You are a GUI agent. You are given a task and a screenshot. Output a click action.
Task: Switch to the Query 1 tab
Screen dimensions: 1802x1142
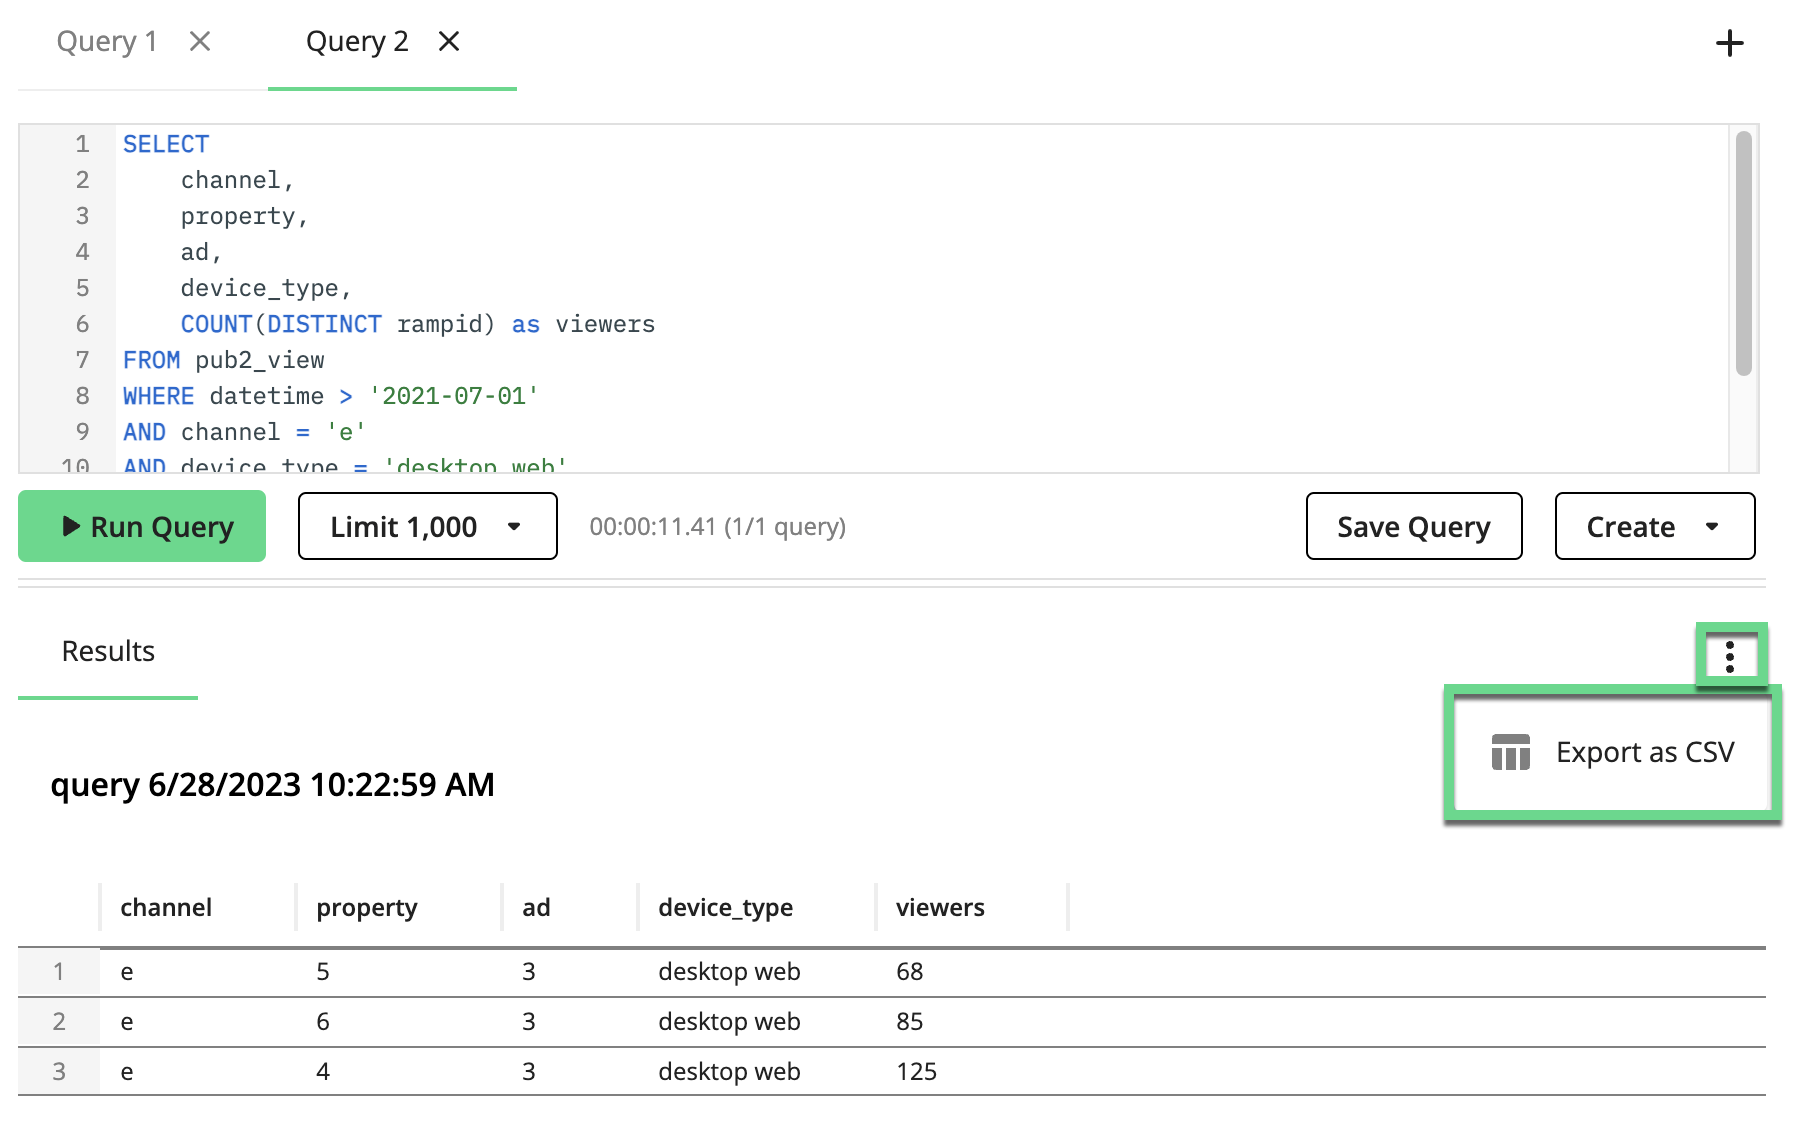coord(107,41)
